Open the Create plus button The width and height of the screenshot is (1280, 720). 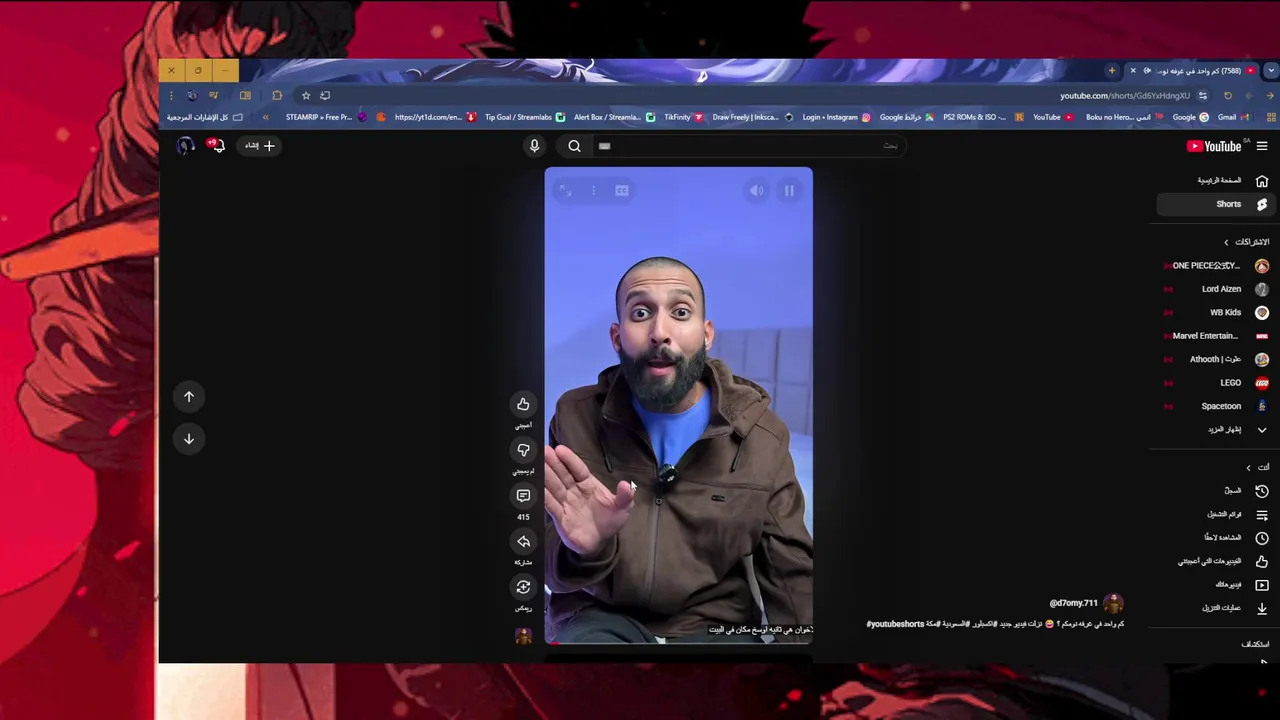(x=258, y=146)
